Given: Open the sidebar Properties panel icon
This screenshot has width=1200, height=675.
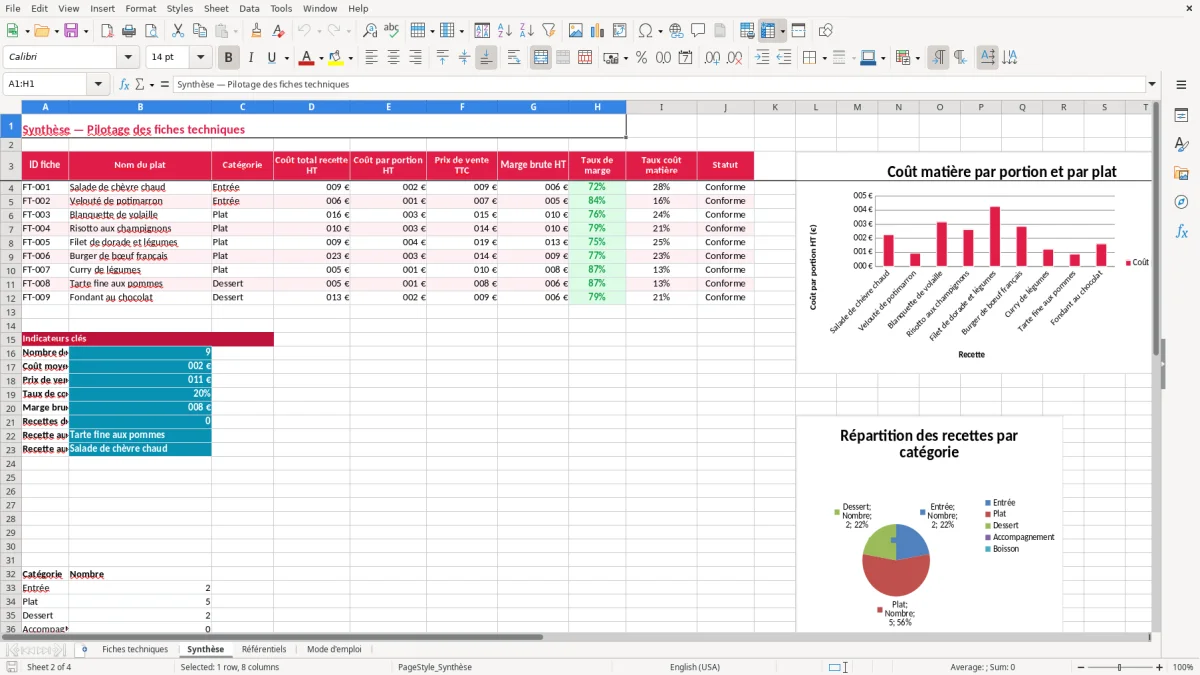Looking at the screenshot, I should [x=1181, y=116].
